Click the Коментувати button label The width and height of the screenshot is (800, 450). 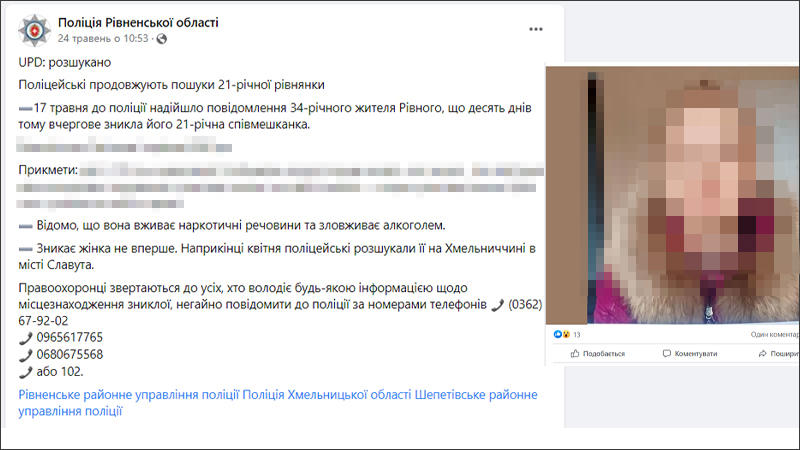(696, 354)
